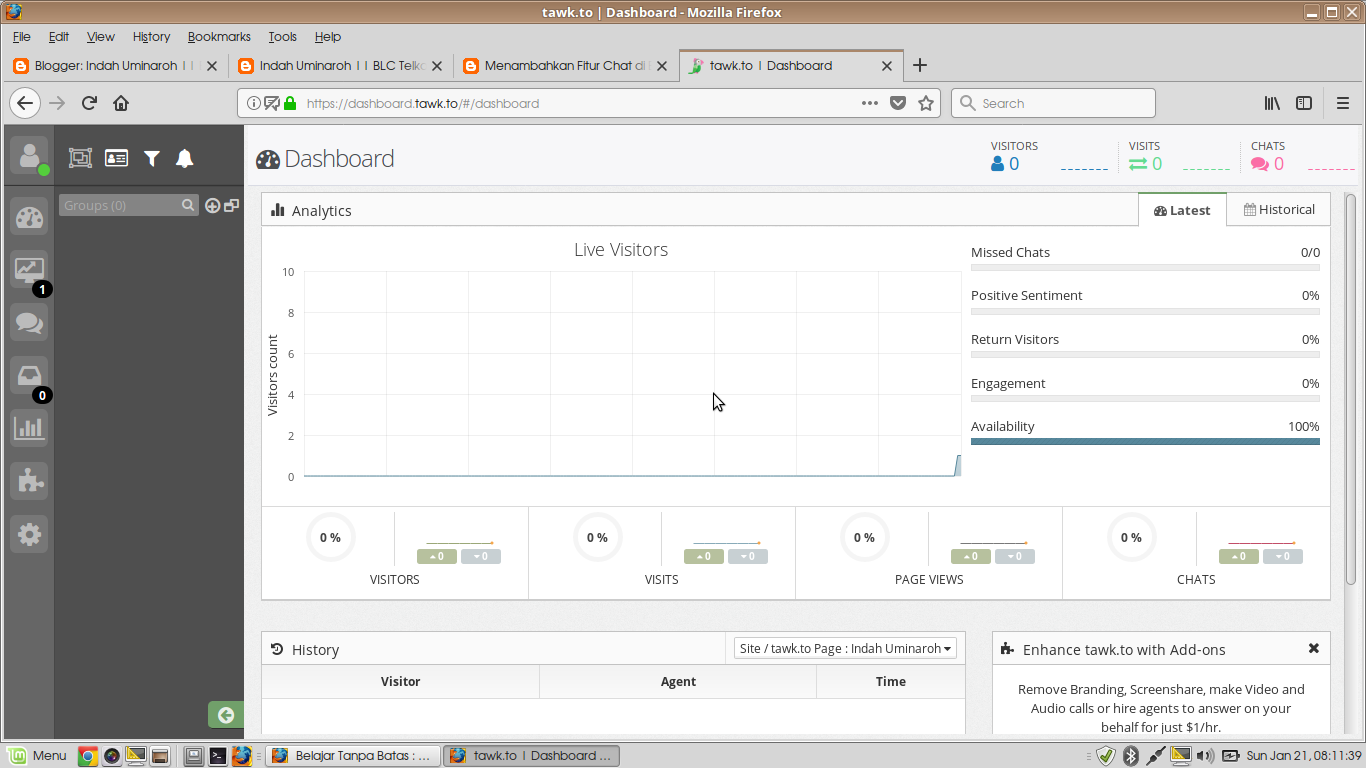Open notifications bell icon

[184, 158]
